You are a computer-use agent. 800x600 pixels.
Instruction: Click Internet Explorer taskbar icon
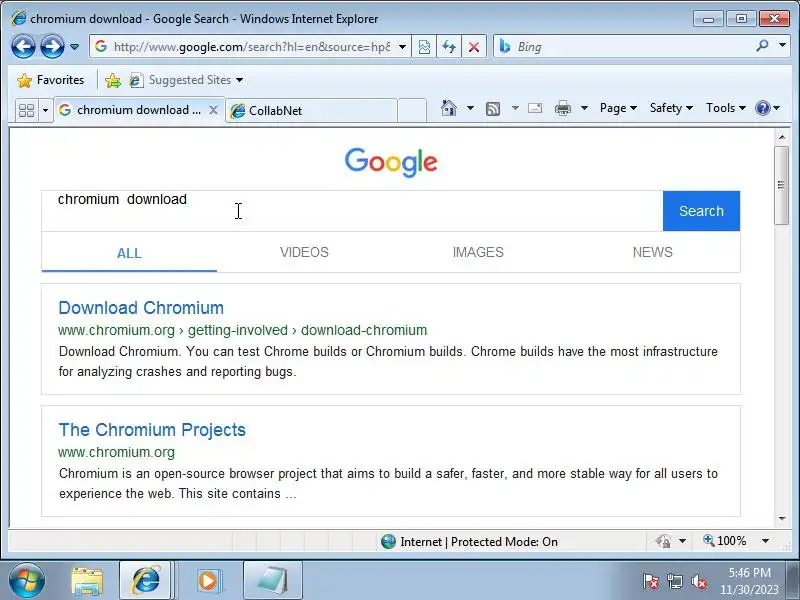coord(146,581)
